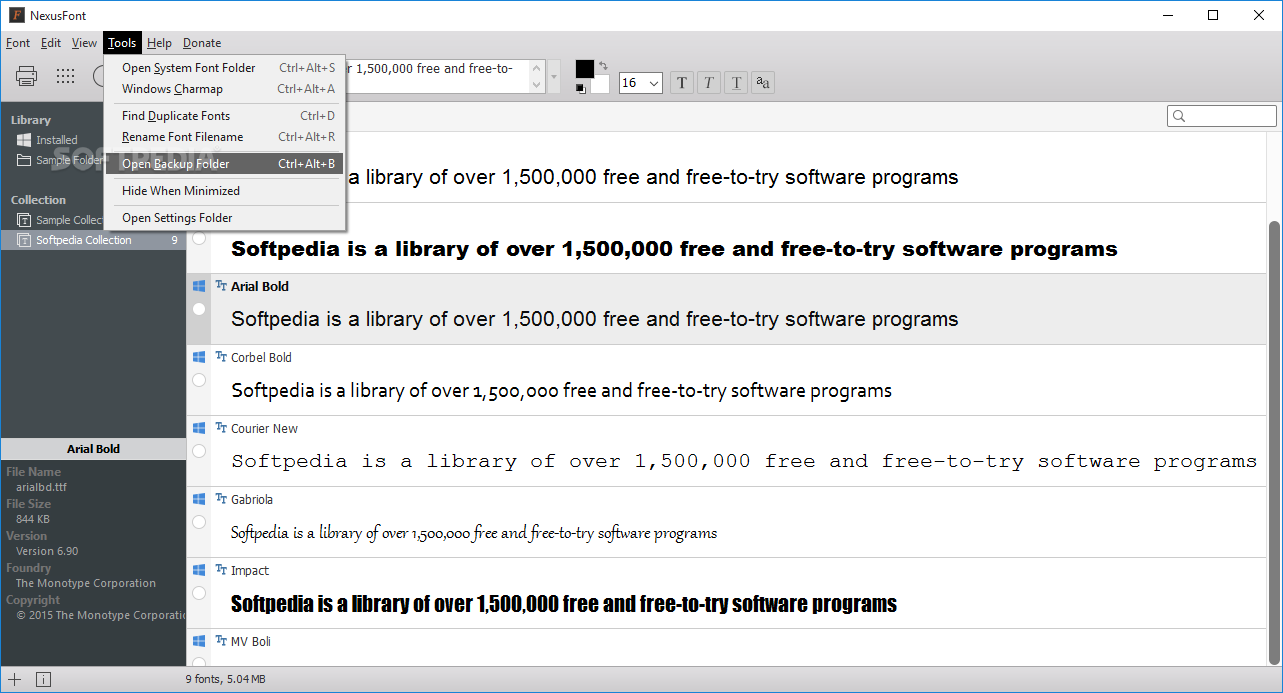Choose Open System Font Folder
The width and height of the screenshot is (1283, 693).
tap(225, 68)
